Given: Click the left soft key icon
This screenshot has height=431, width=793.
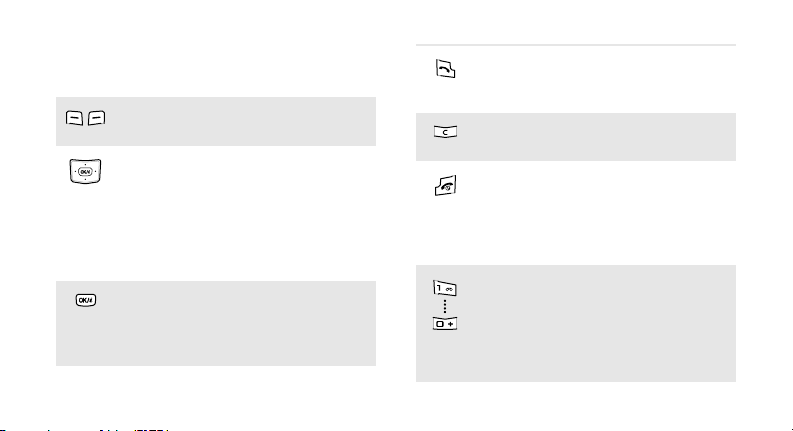Looking at the screenshot, I should coord(74,118).
